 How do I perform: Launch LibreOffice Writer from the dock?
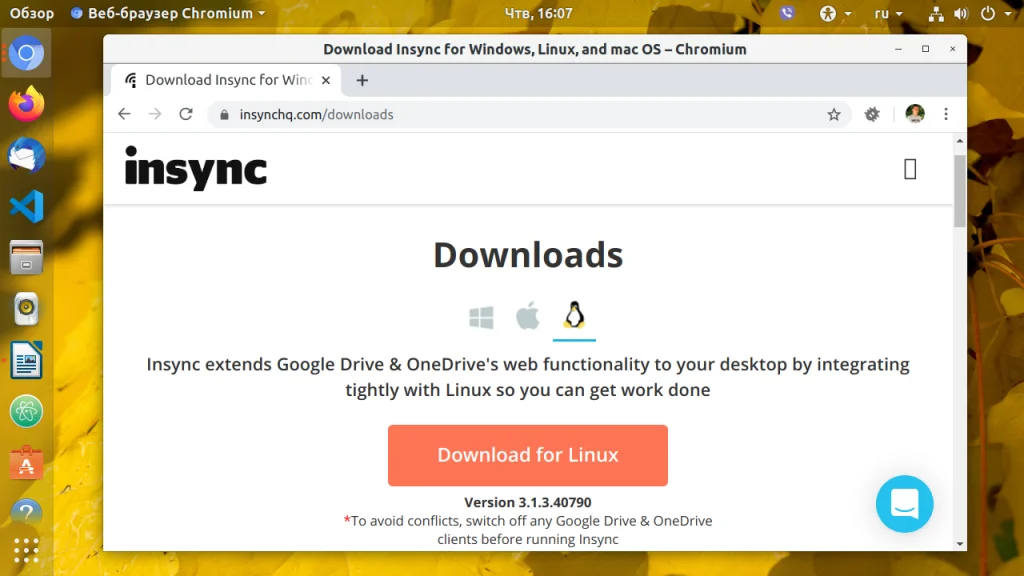coord(26,360)
